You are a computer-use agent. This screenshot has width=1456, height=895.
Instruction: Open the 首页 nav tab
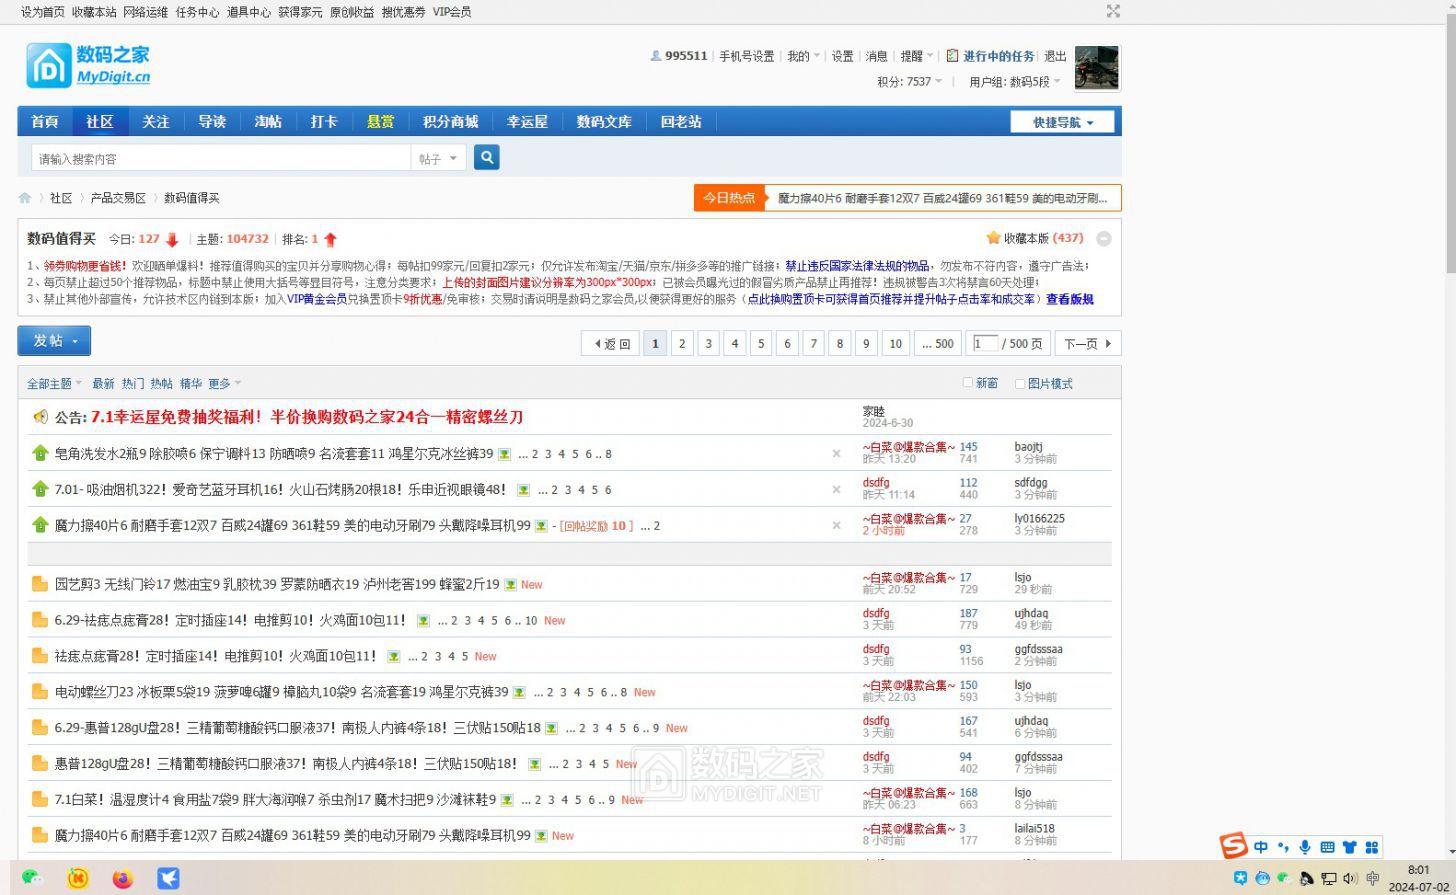tap(44, 121)
